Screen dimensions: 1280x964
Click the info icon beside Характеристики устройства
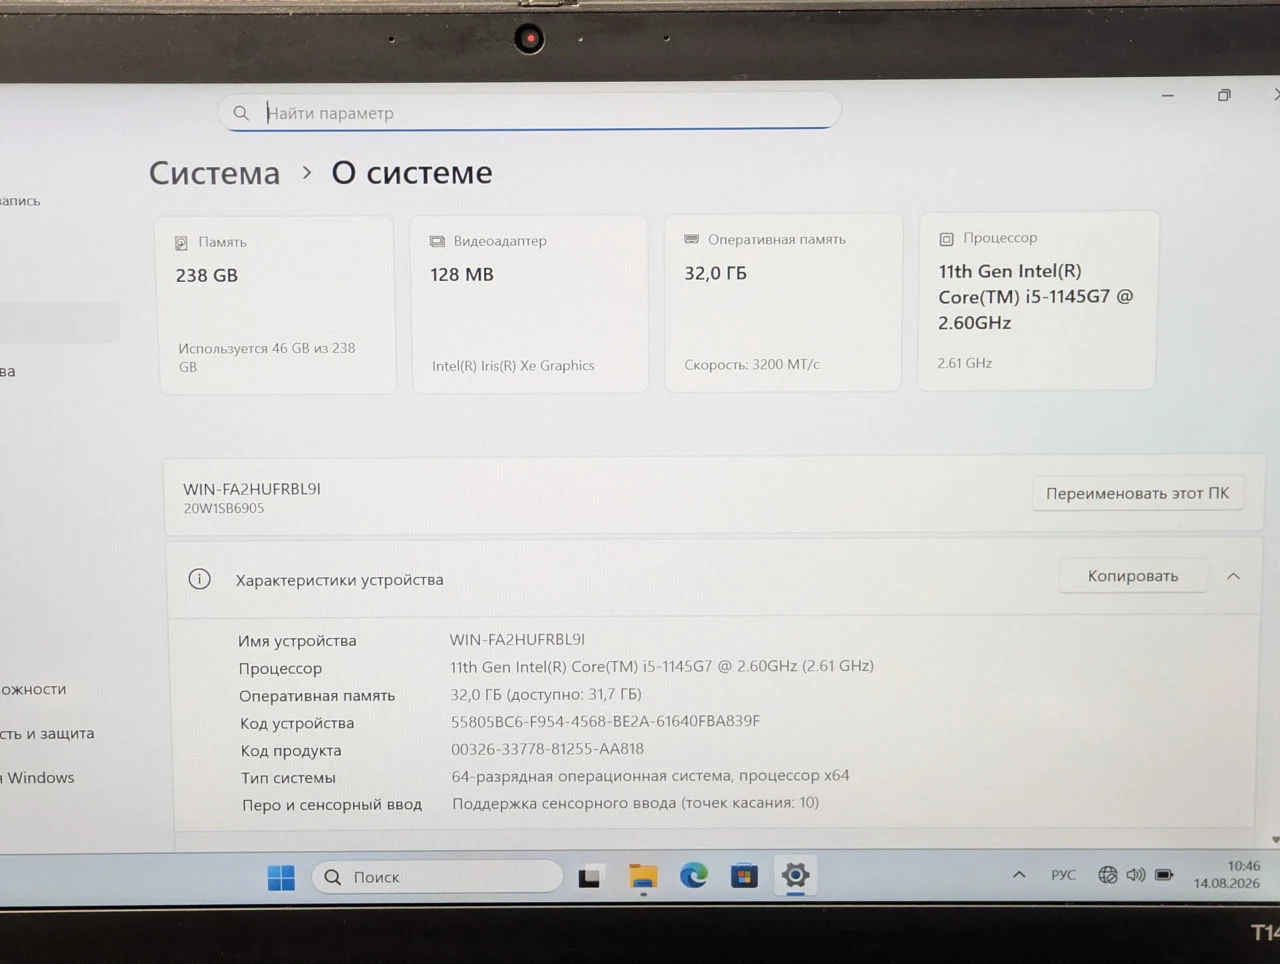point(200,579)
